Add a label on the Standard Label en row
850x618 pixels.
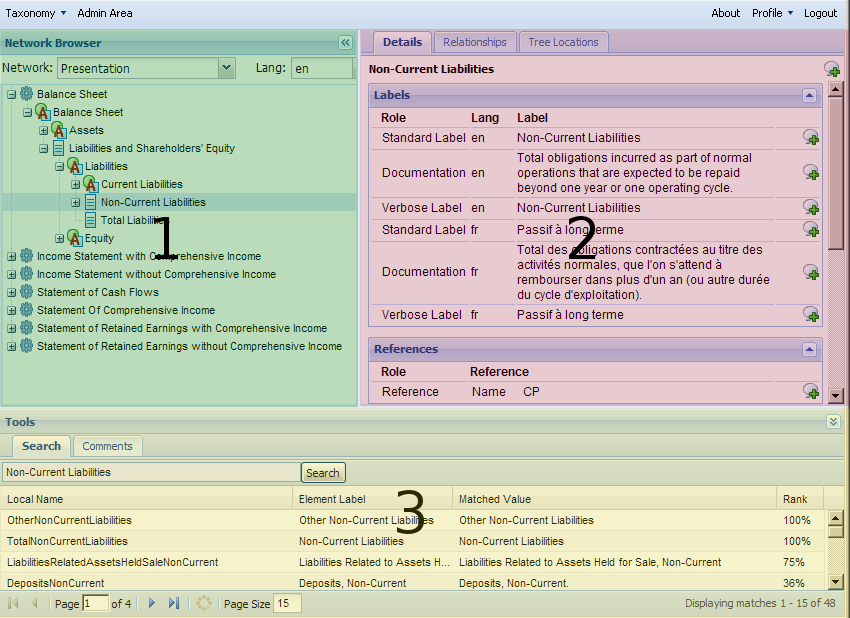tap(810, 138)
